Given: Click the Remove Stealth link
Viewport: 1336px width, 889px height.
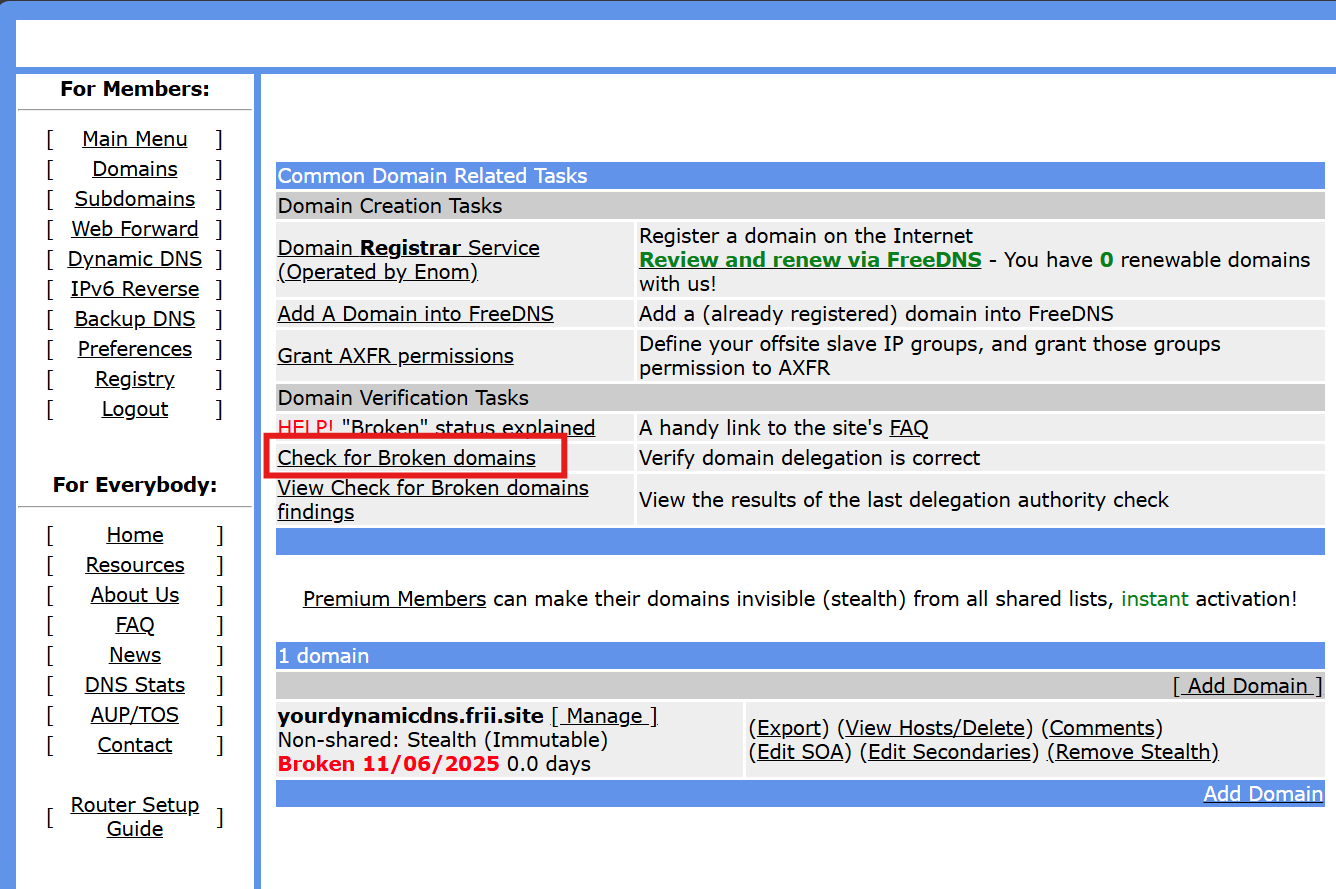Looking at the screenshot, I should coord(1132,752).
